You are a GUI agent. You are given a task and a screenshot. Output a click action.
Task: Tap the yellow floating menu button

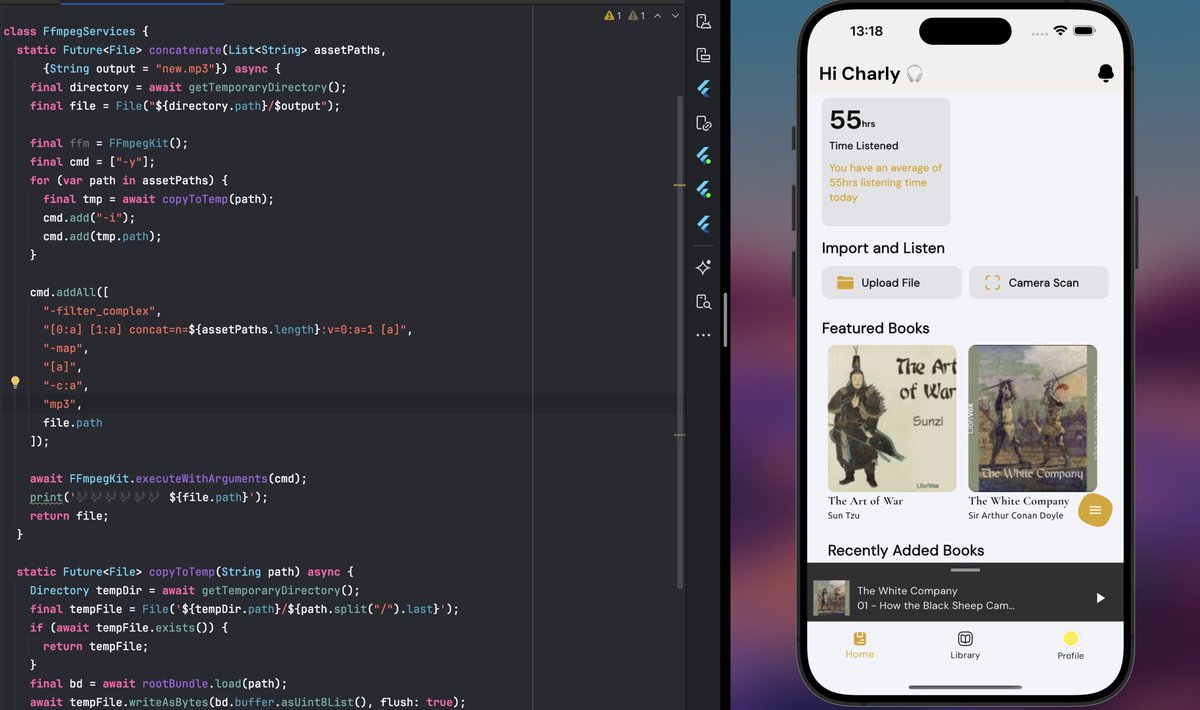1095,510
